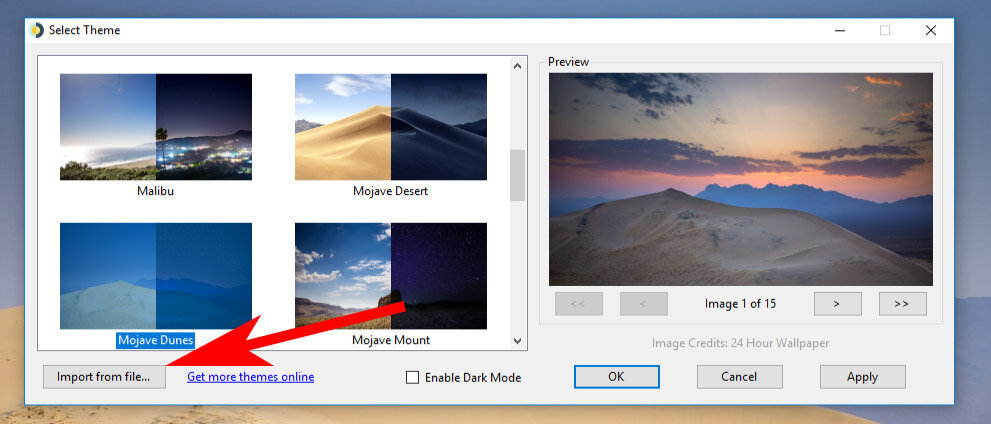Click the theme list scroll down arrow
The image size is (991, 424).
tap(518, 341)
